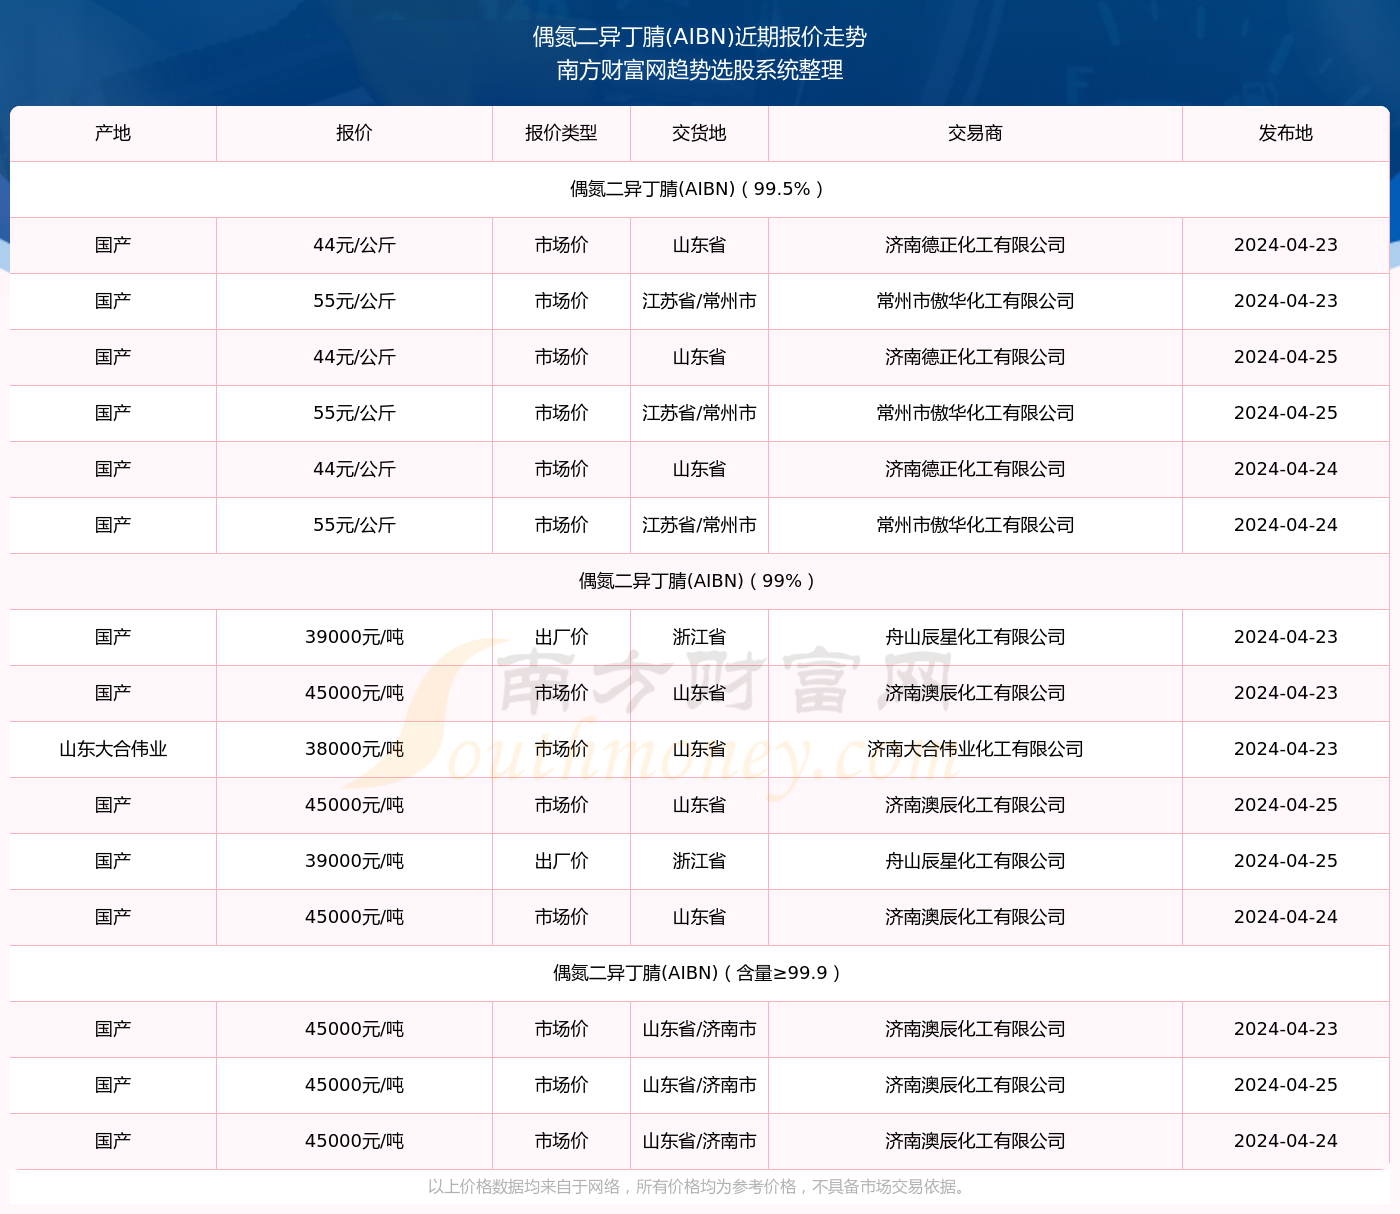Select the 38000元/吨 price cell

click(x=354, y=749)
